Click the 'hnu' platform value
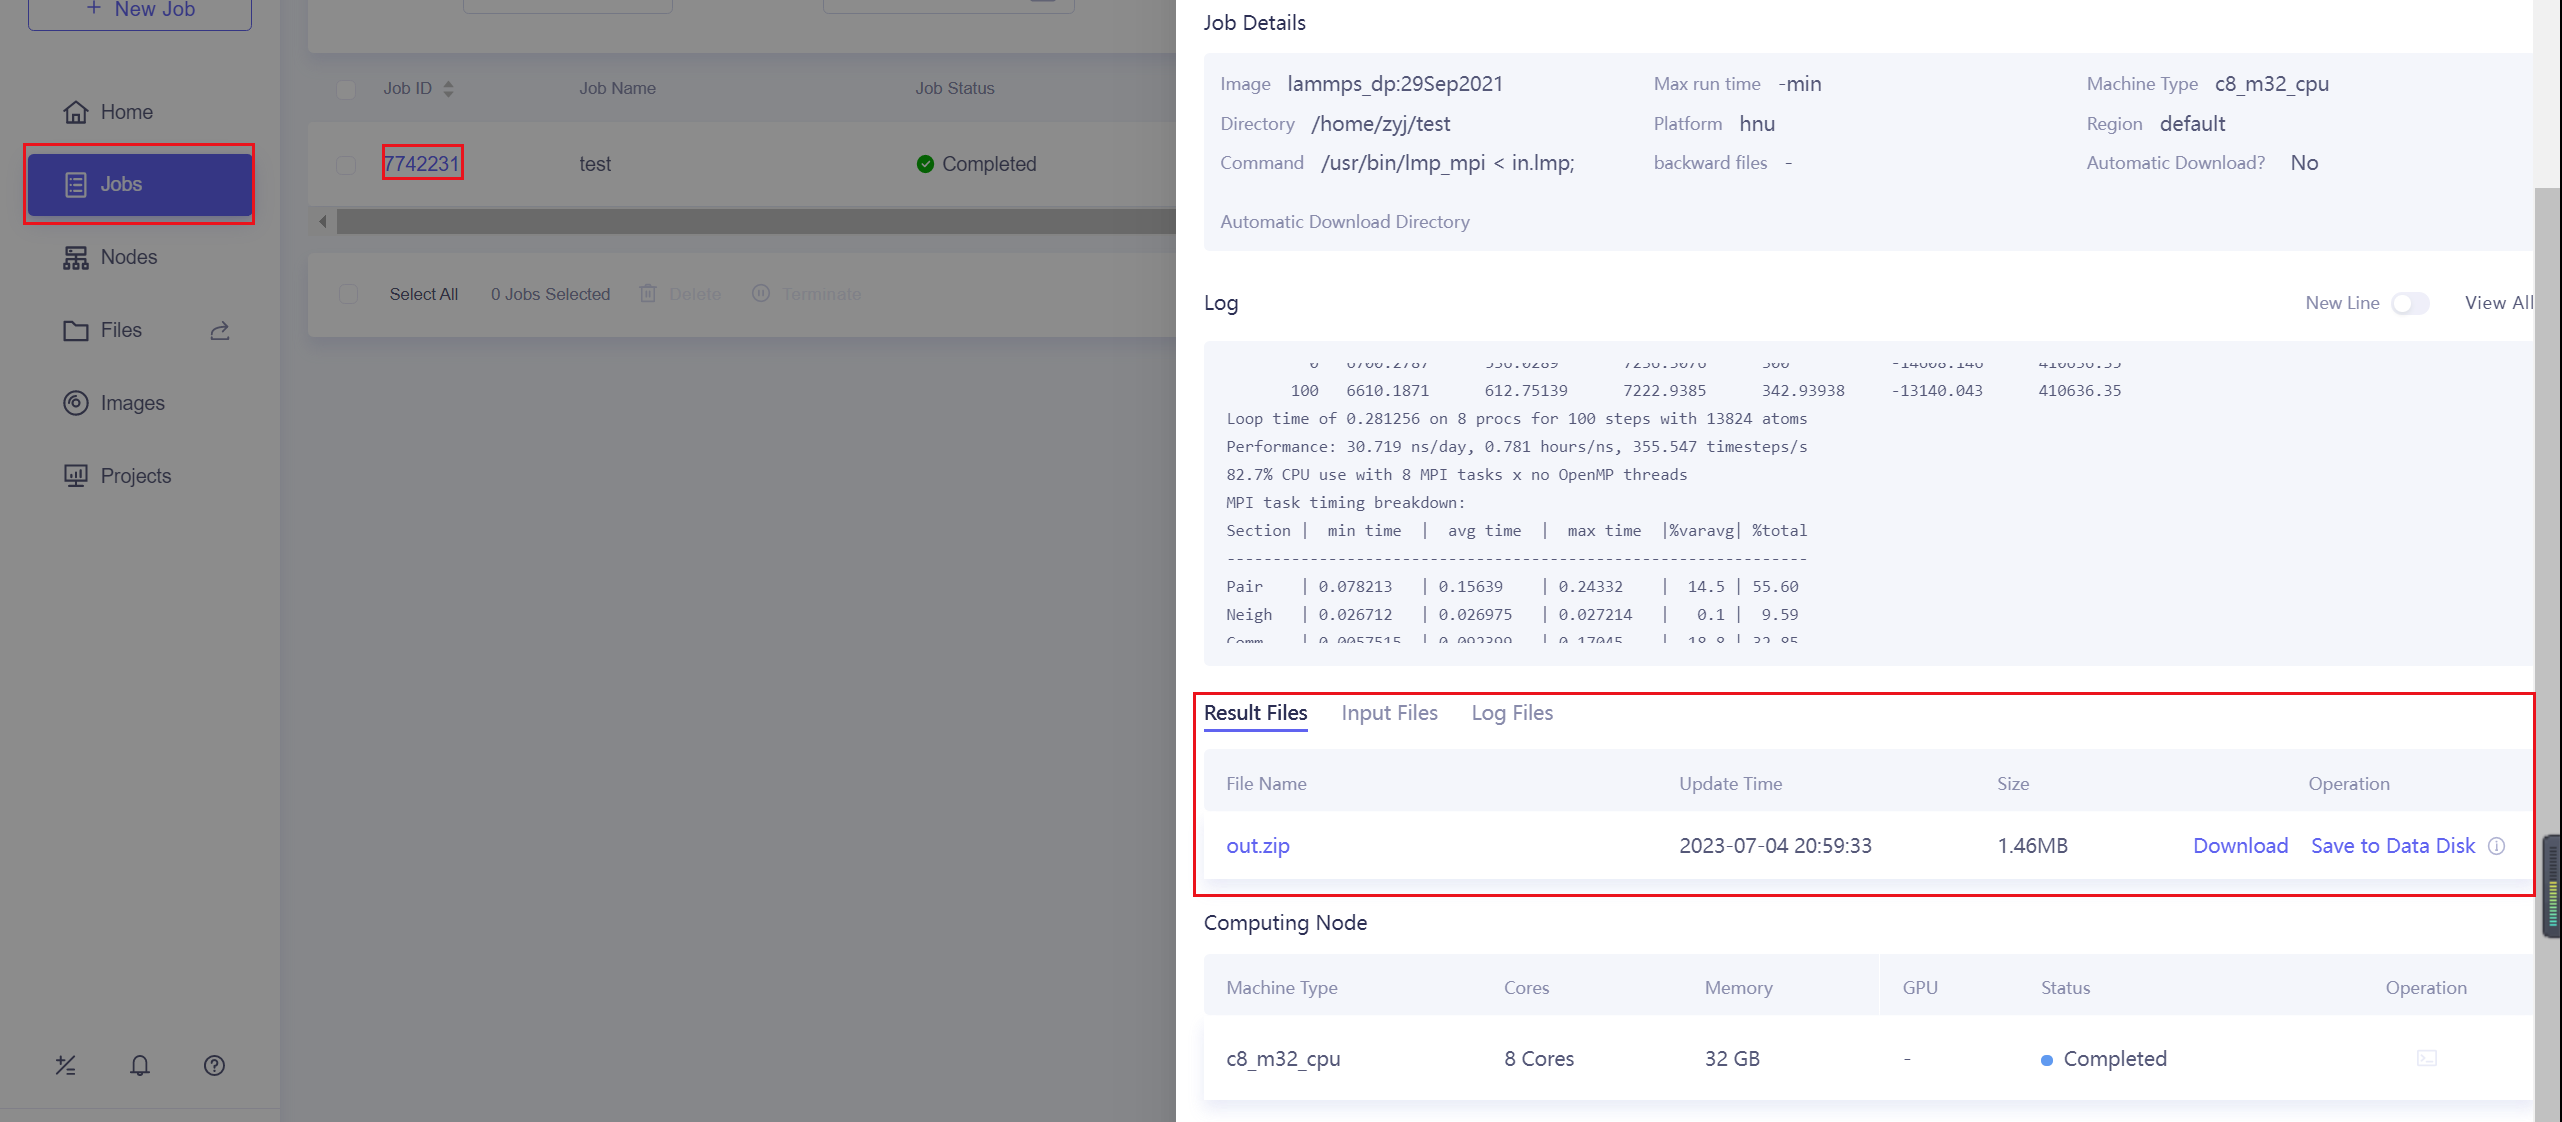The height and width of the screenshot is (1122, 2562). pos(1757,124)
